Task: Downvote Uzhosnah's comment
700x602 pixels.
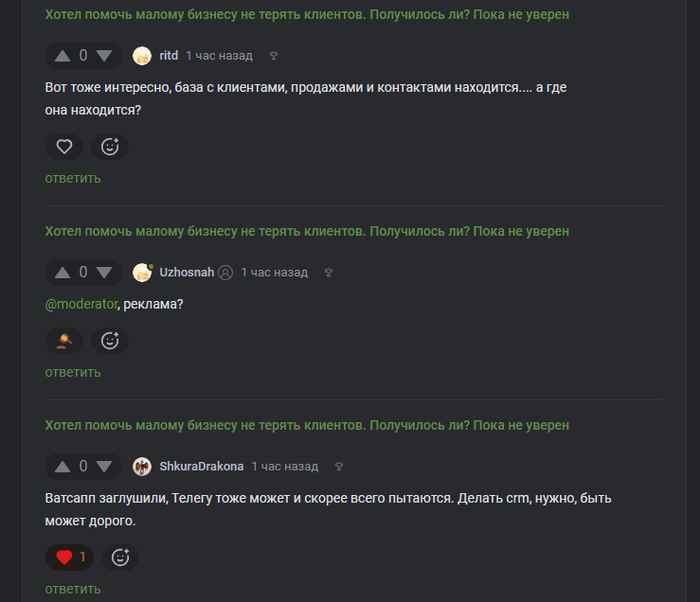Action: pyautogui.click(x=104, y=272)
